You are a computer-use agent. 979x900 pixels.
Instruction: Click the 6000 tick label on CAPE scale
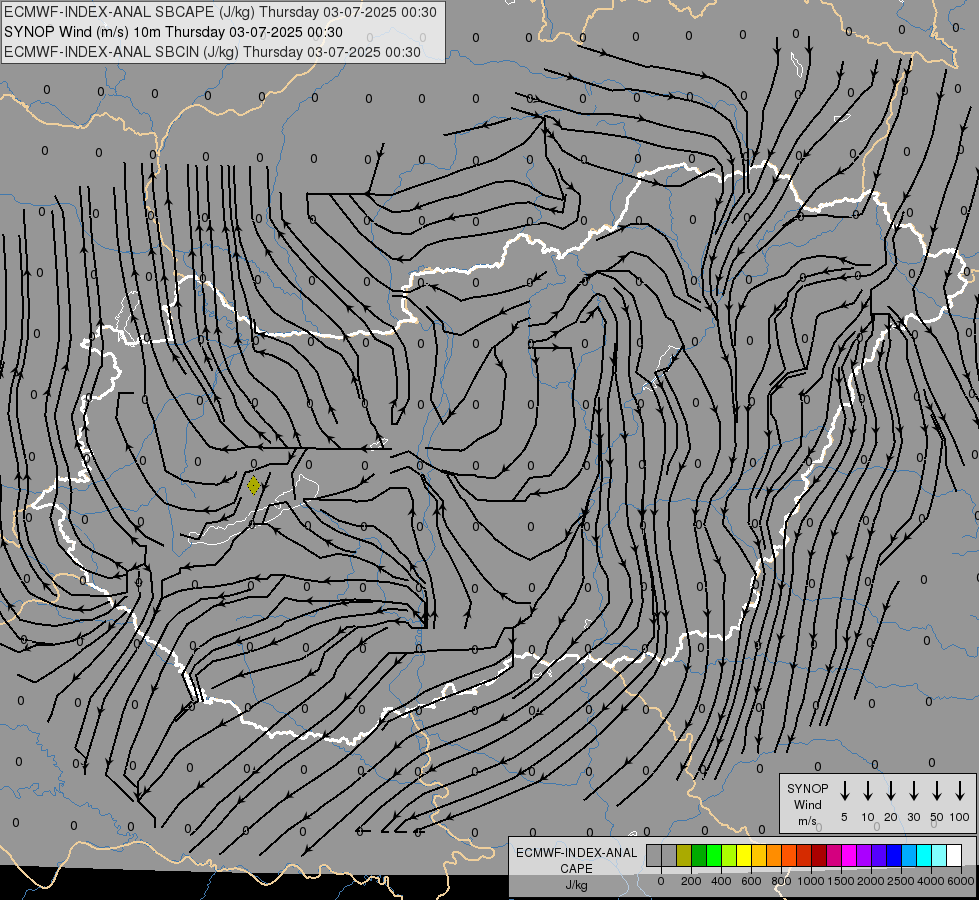click(x=961, y=881)
